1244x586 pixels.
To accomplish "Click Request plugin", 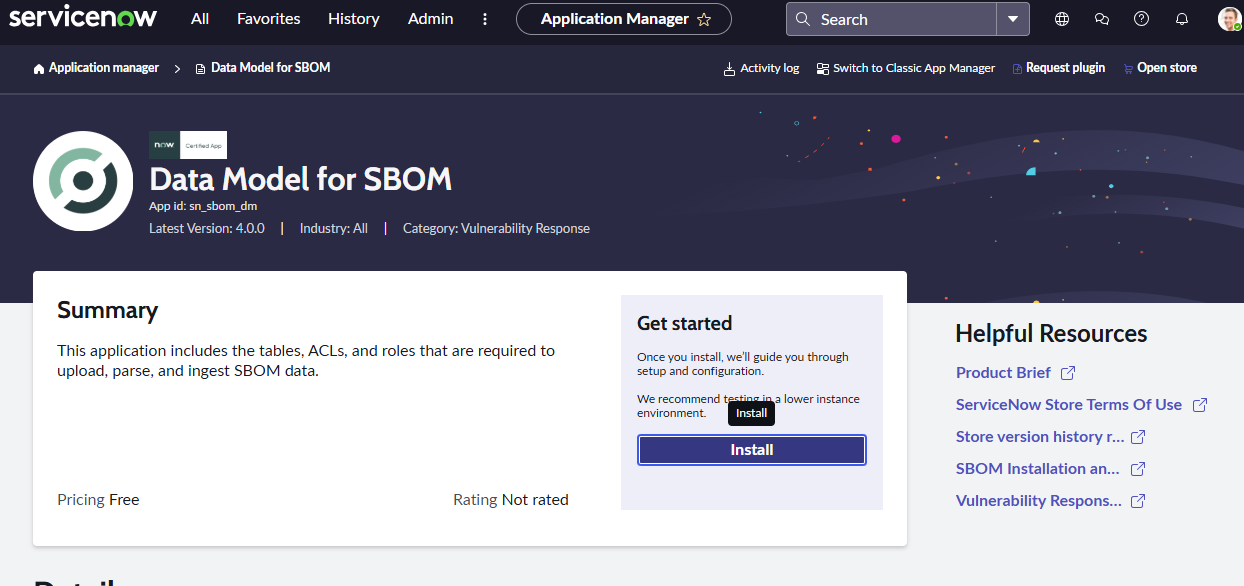I will [x=1065, y=68].
